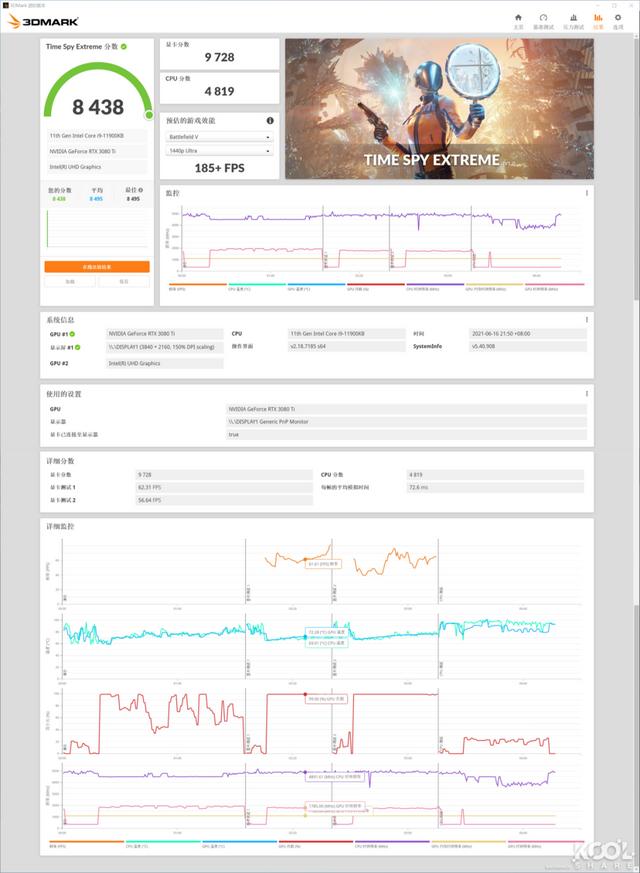Click the orange compare result online button
Viewport: 640px width, 873px height.
click(97, 267)
